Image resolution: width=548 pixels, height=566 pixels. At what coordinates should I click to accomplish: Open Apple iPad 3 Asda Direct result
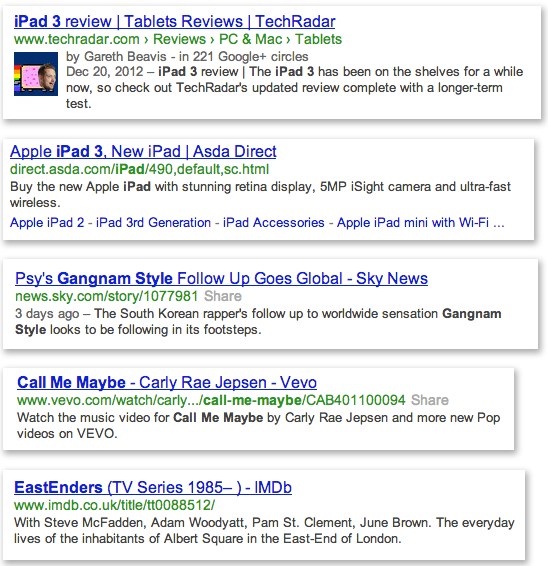click(x=143, y=152)
